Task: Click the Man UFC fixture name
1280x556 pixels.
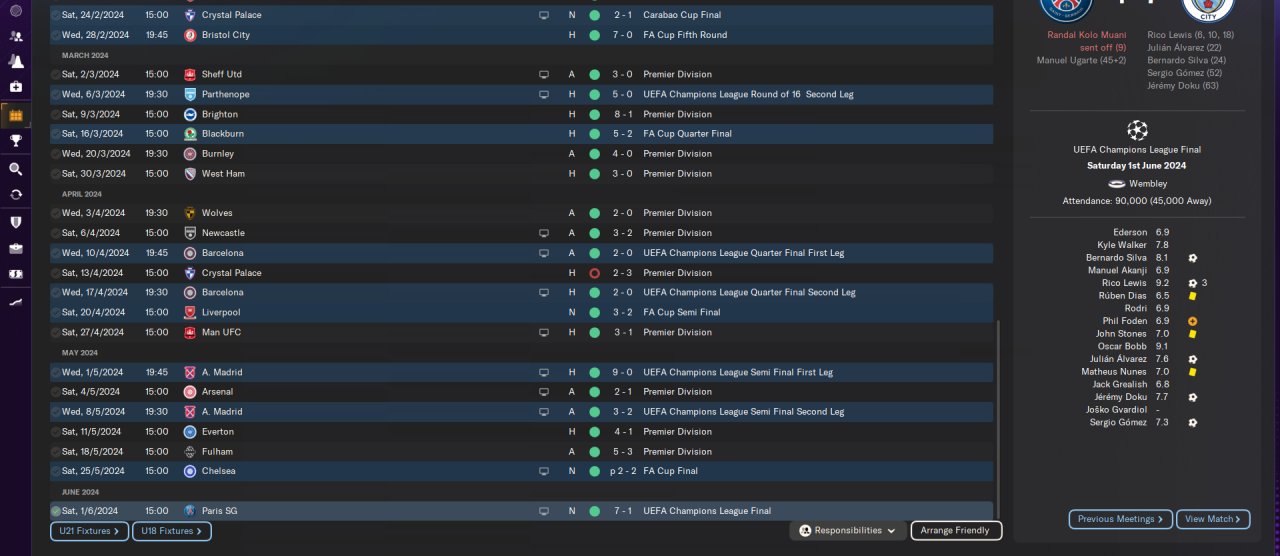Action: (x=221, y=332)
